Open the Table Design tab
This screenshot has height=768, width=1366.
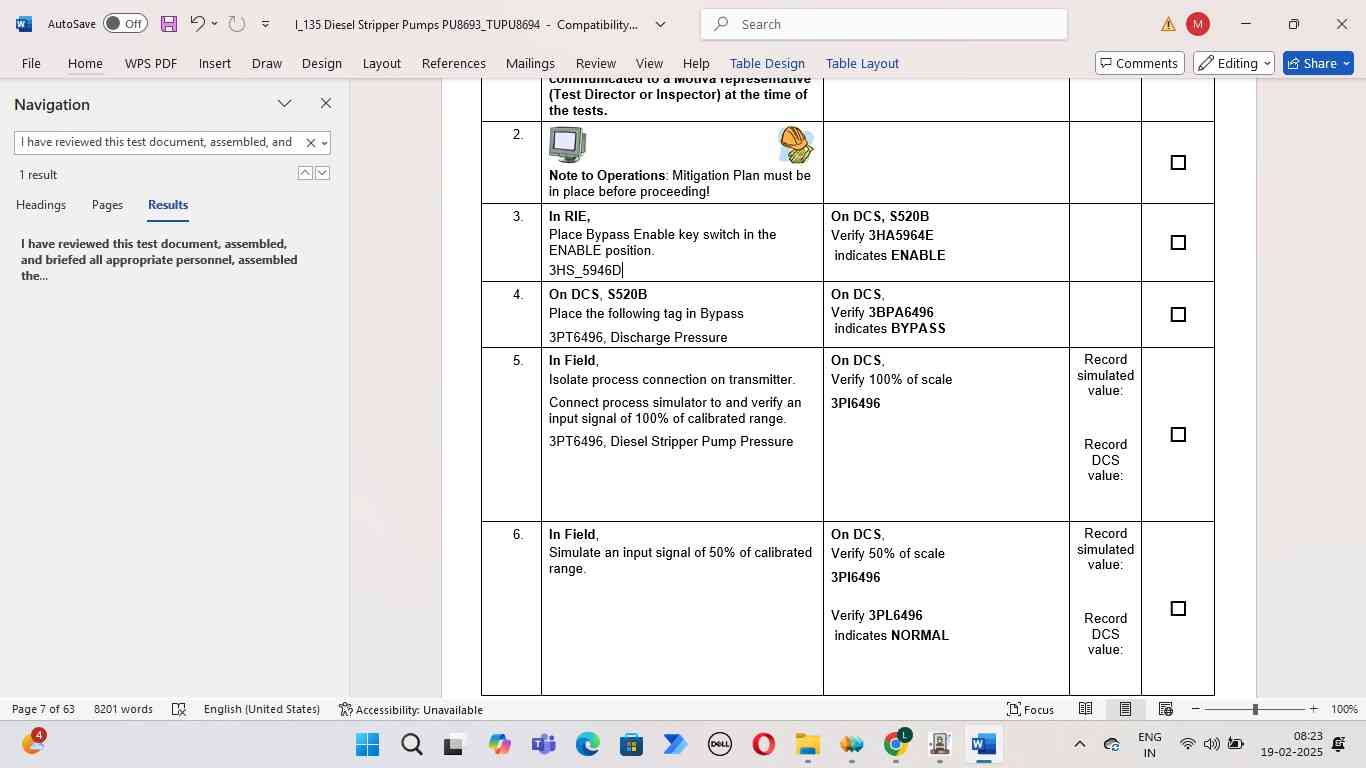[767, 63]
